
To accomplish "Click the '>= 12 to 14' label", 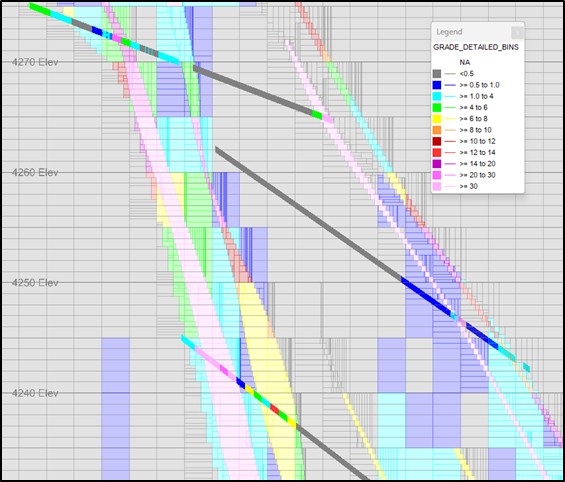I will [477, 152].
